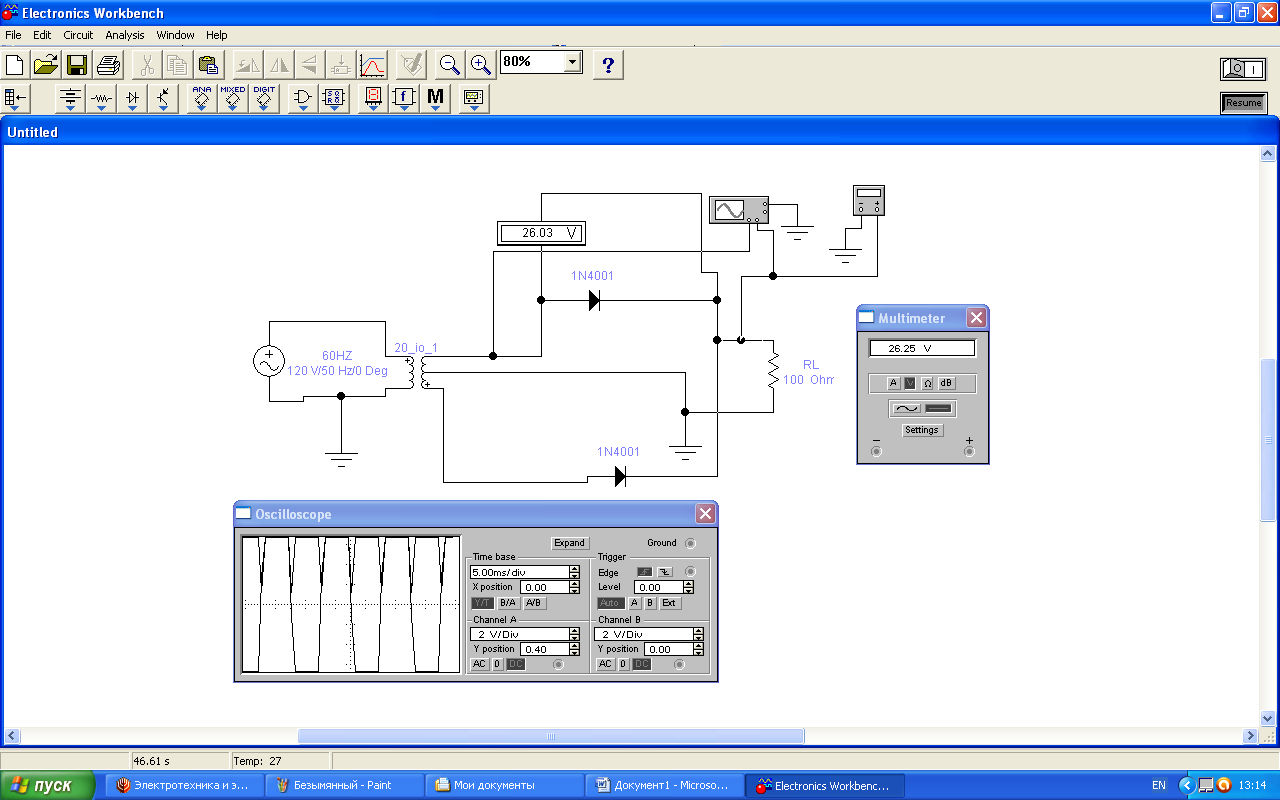Open an existing circuit file
Screen dimensions: 1280x800
coord(46,65)
